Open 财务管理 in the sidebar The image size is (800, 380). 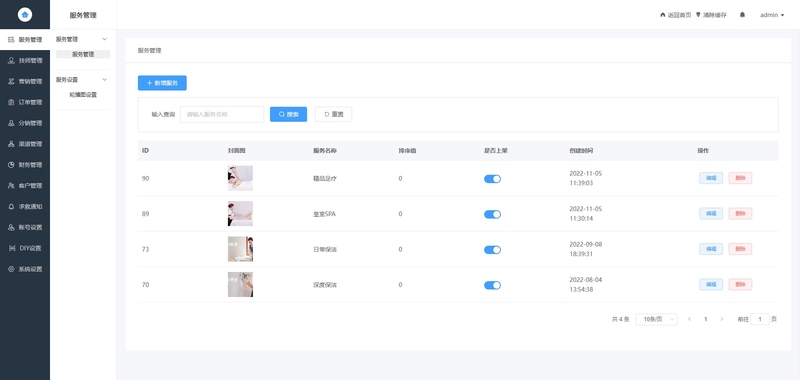click(x=25, y=165)
